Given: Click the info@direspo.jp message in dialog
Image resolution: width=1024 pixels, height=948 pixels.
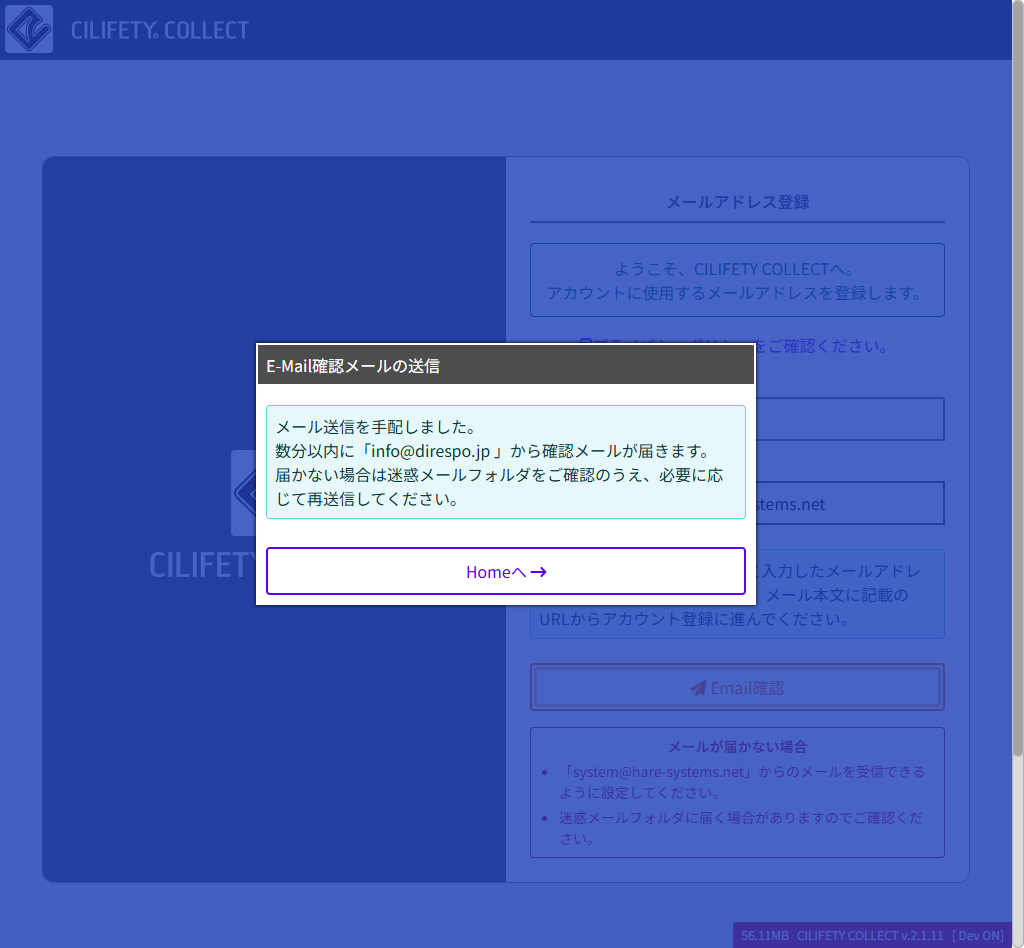Looking at the screenshot, I should click(492, 451).
